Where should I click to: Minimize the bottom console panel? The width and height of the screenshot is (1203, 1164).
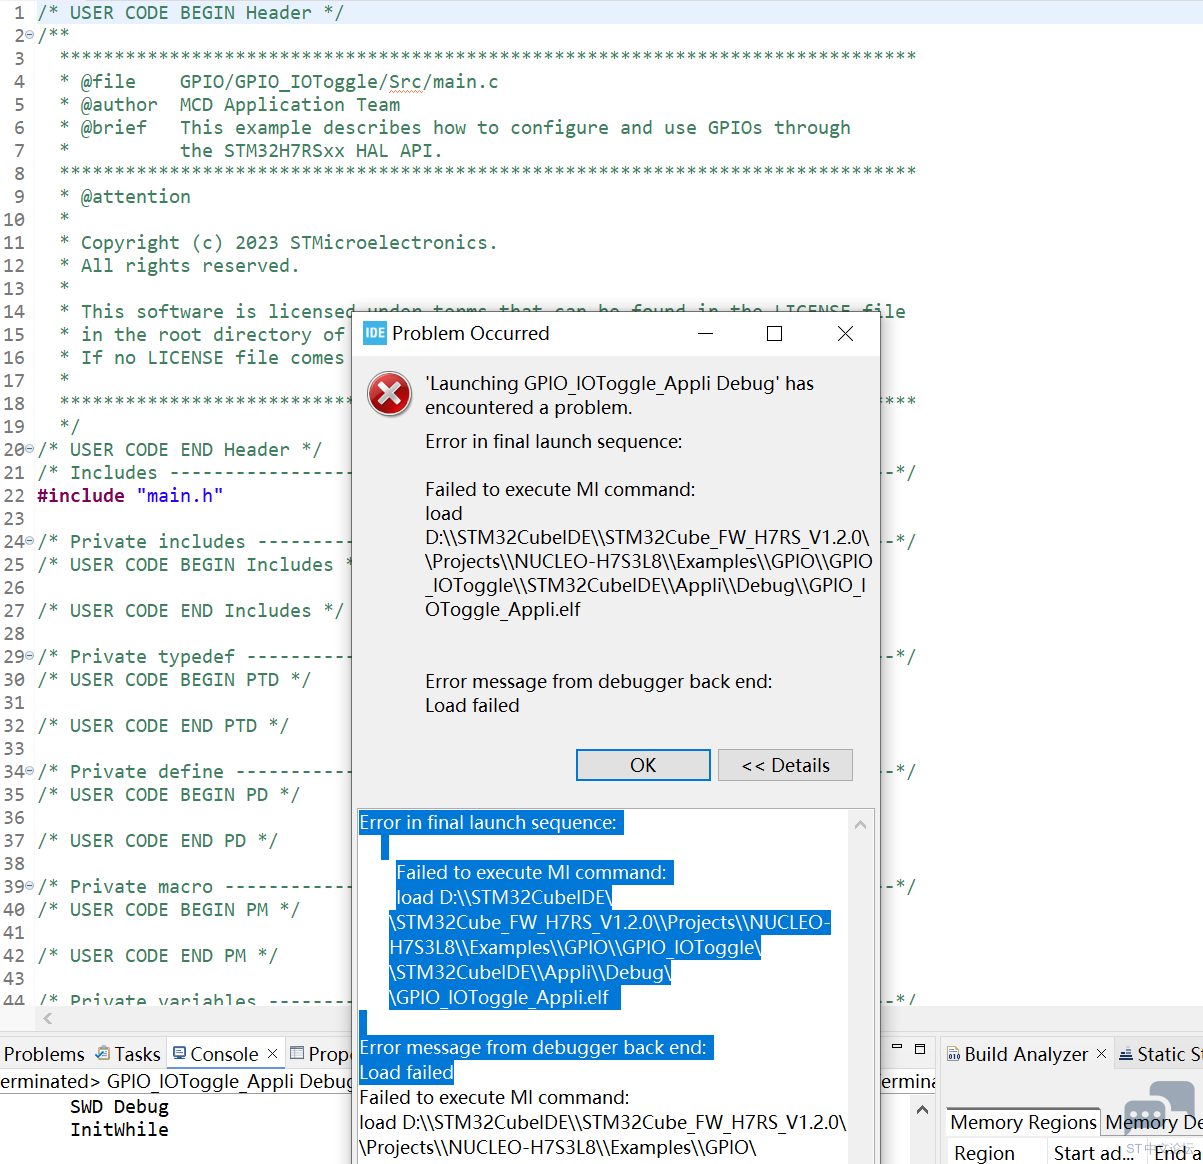897,1048
